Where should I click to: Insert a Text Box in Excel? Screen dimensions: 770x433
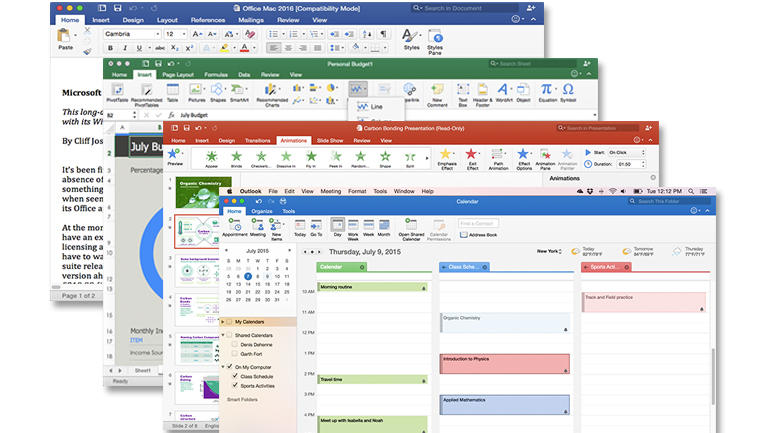coord(463,94)
